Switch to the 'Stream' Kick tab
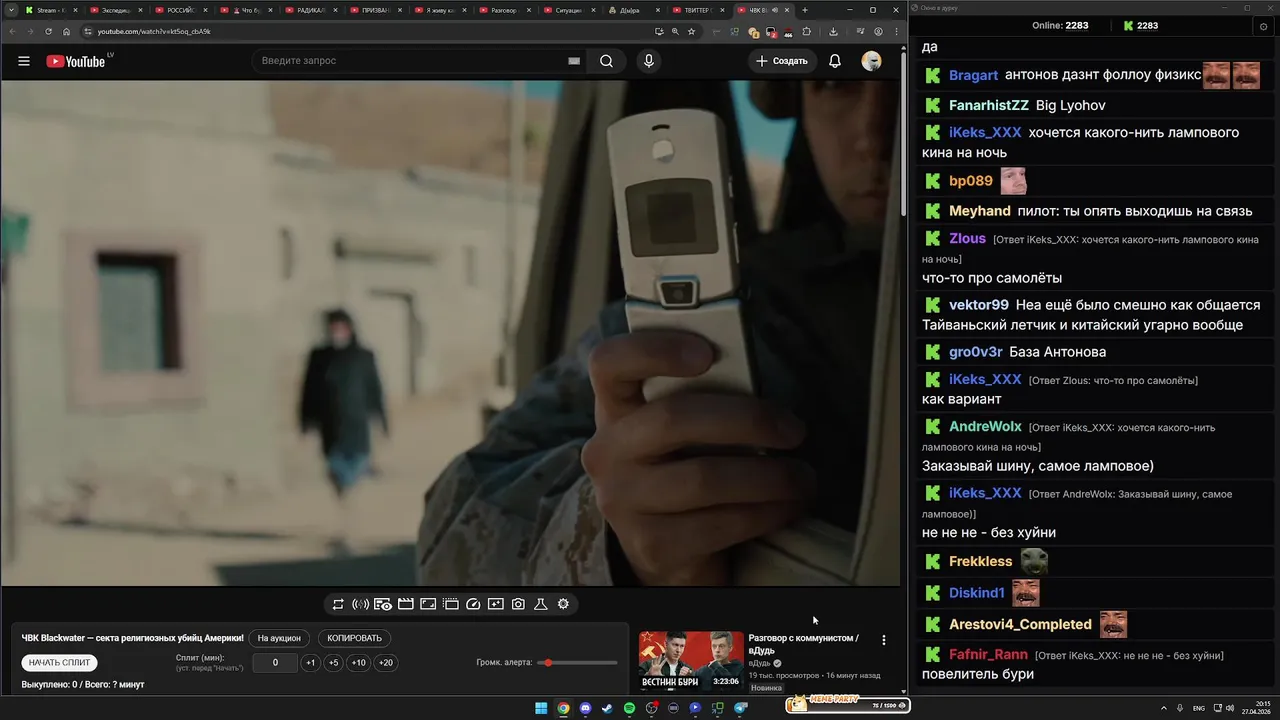This screenshot has height=720, width=1280. 50,10
